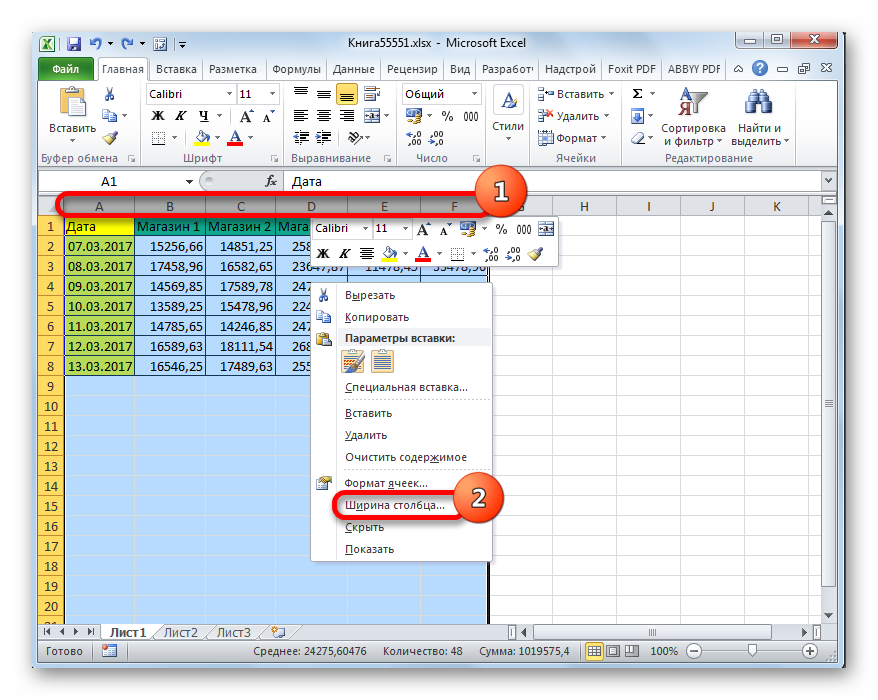Click the AutoSum sigma icon

[638, 94]
